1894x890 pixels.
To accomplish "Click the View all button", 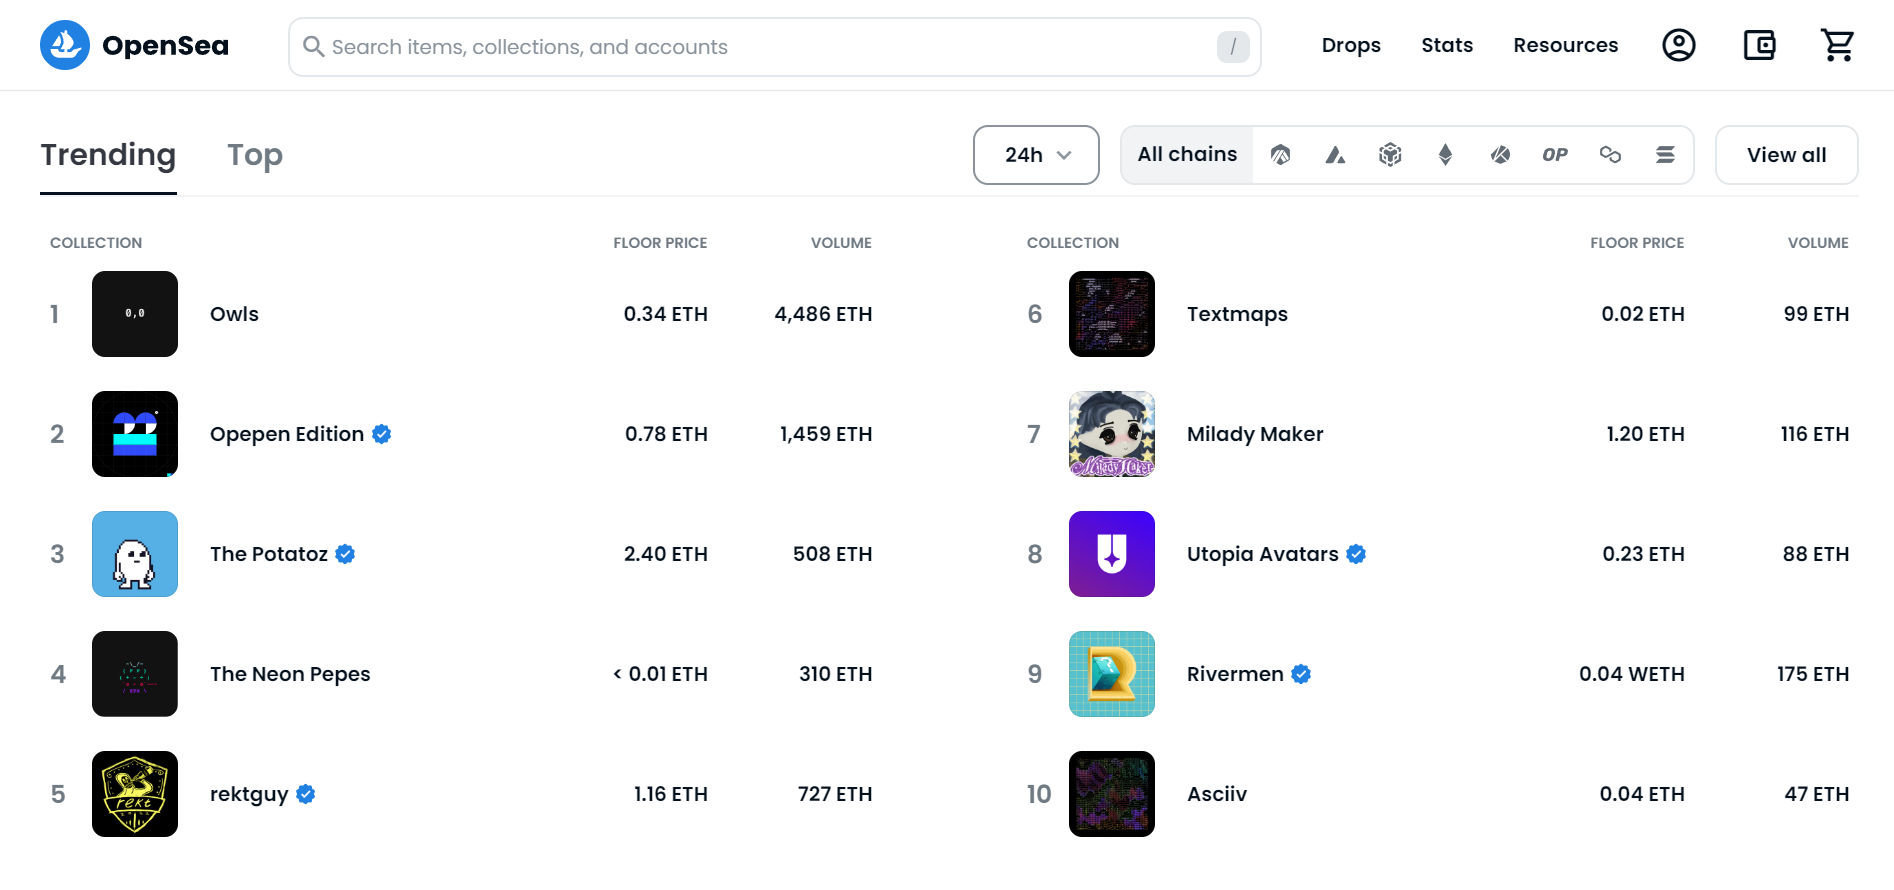I will click(x=1786, y=155).
